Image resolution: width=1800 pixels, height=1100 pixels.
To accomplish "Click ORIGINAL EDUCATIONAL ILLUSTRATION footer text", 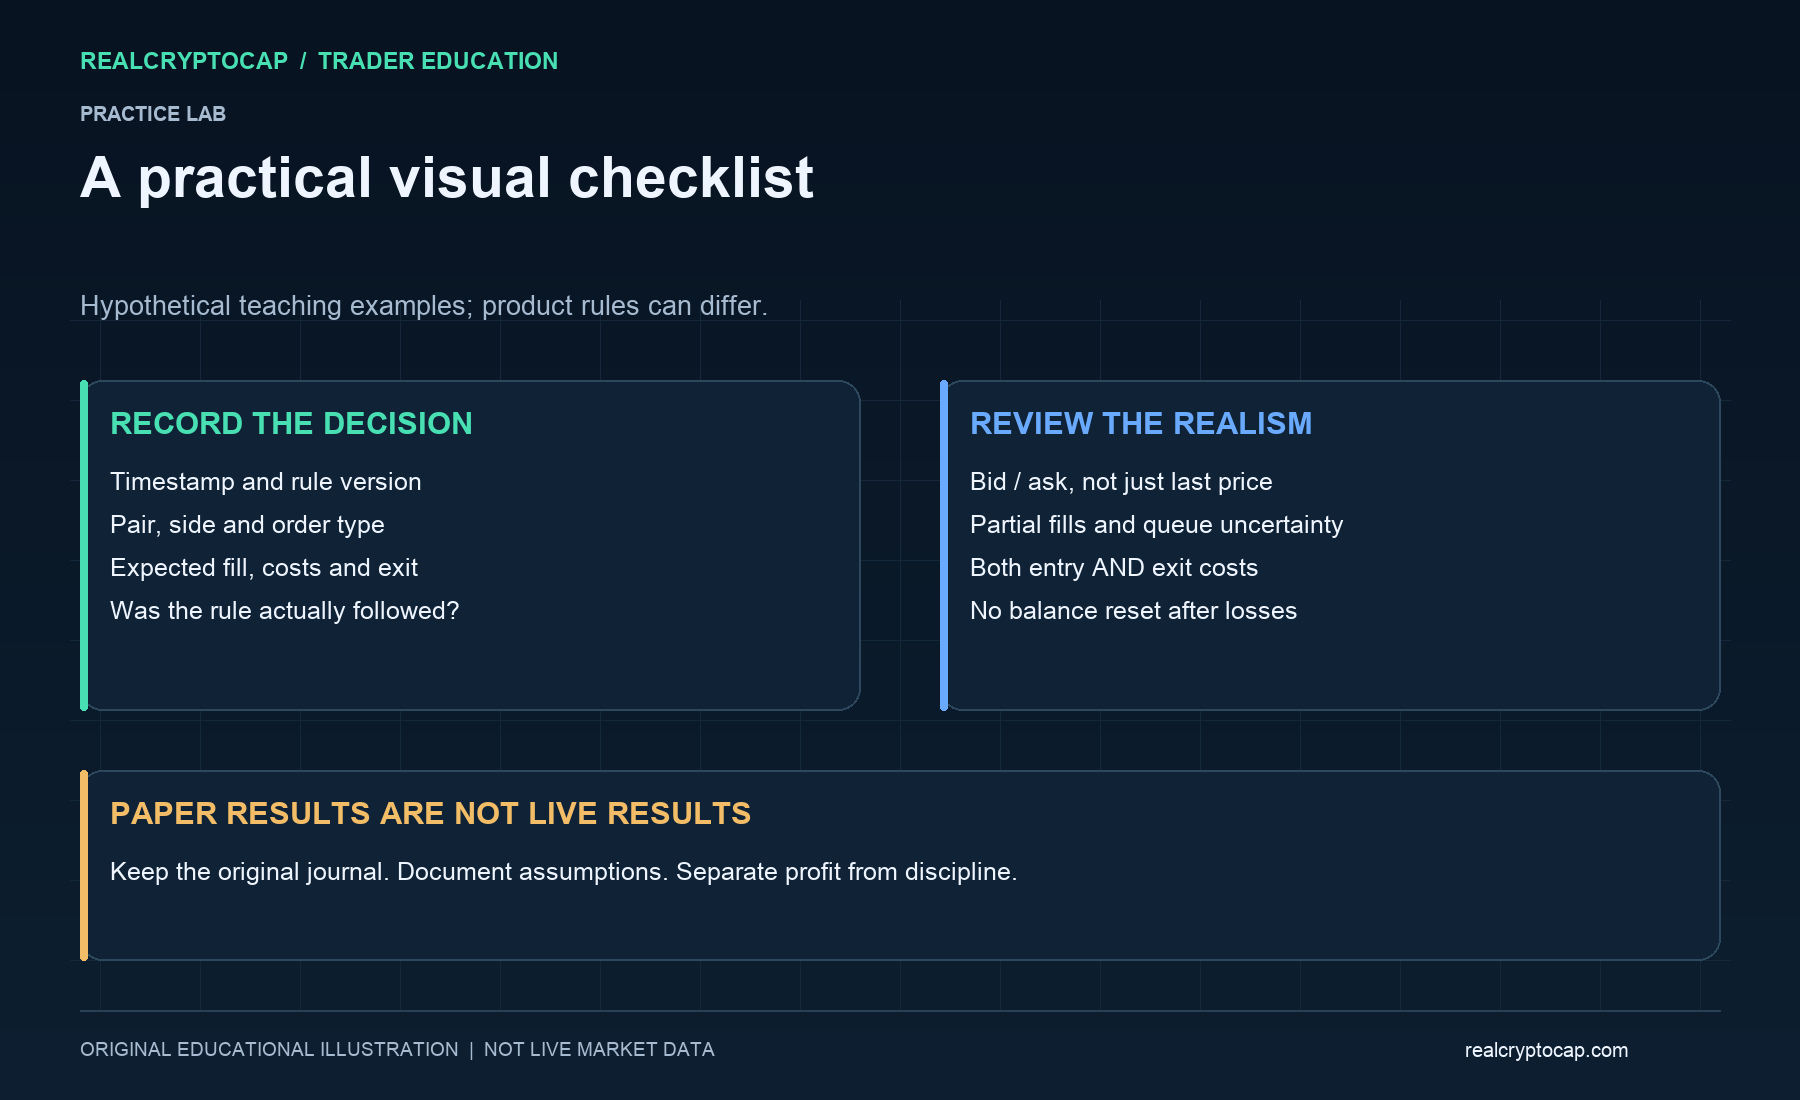I will tap(269, 1050).
